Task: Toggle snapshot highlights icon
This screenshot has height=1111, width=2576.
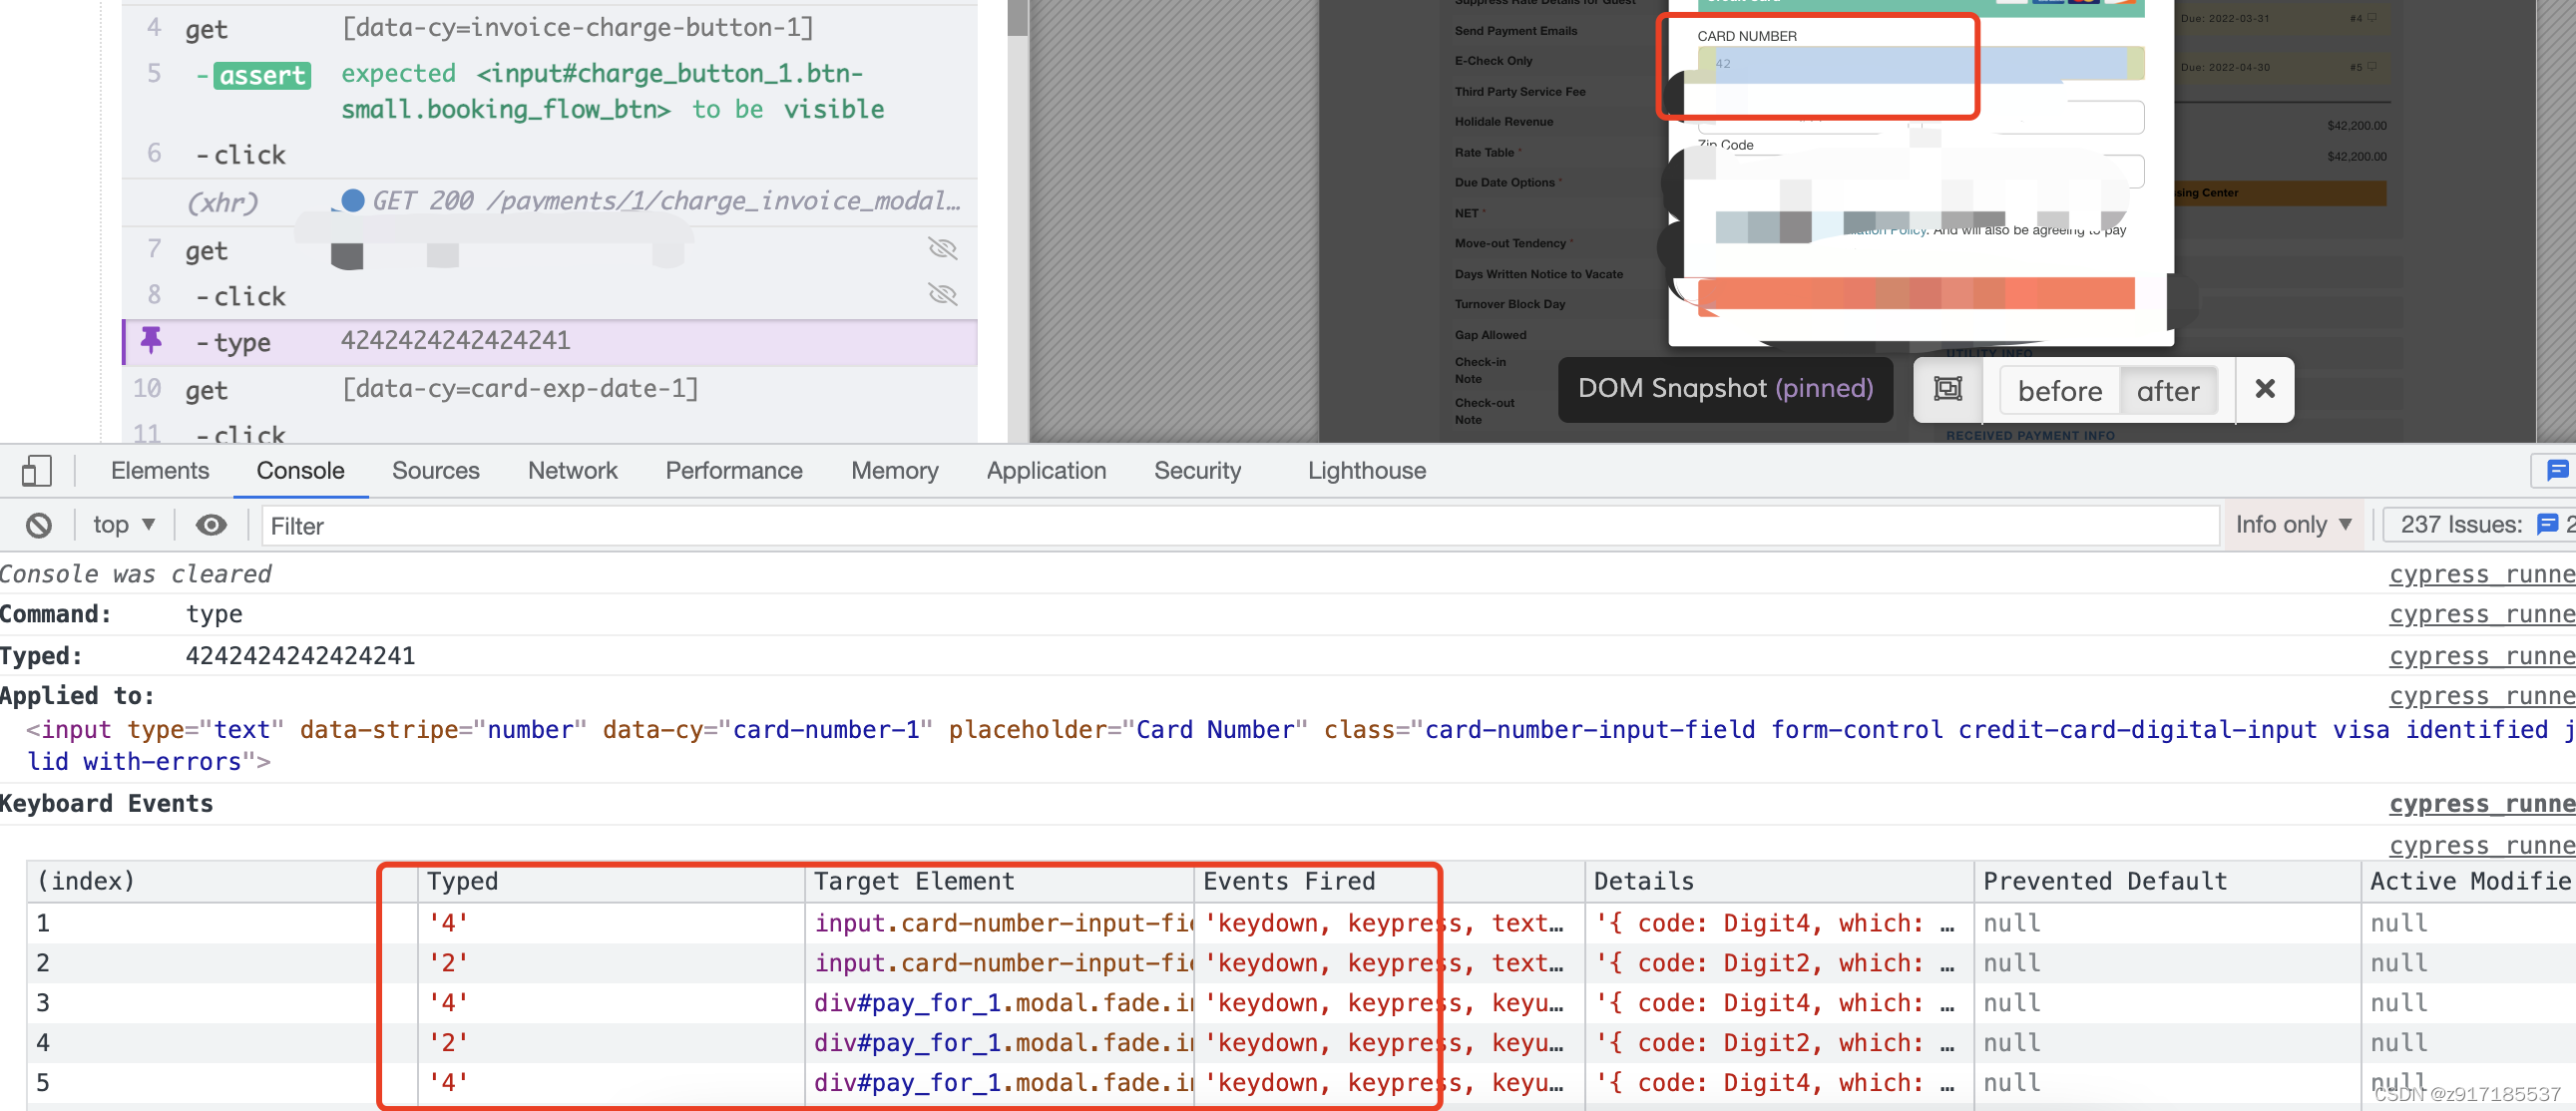Action: pos(1947,389)
